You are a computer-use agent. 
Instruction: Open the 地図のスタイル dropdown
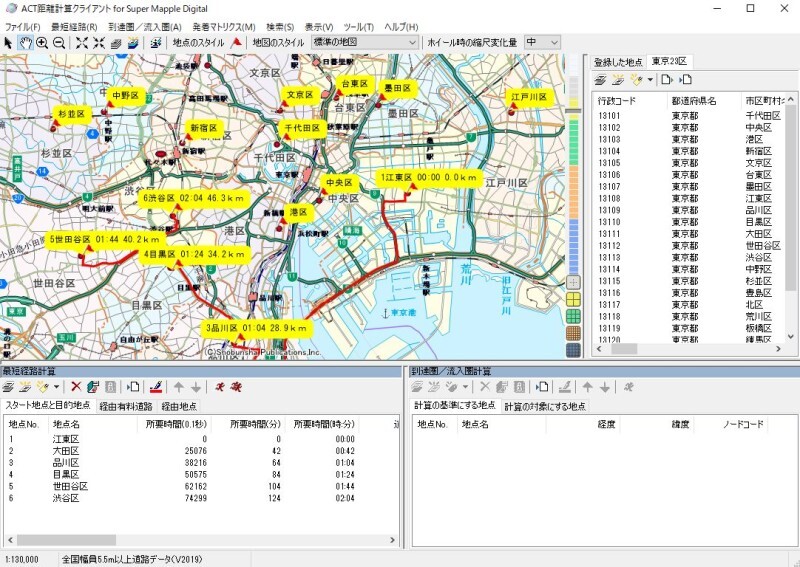pyautogui.click(x=412, y=43)
